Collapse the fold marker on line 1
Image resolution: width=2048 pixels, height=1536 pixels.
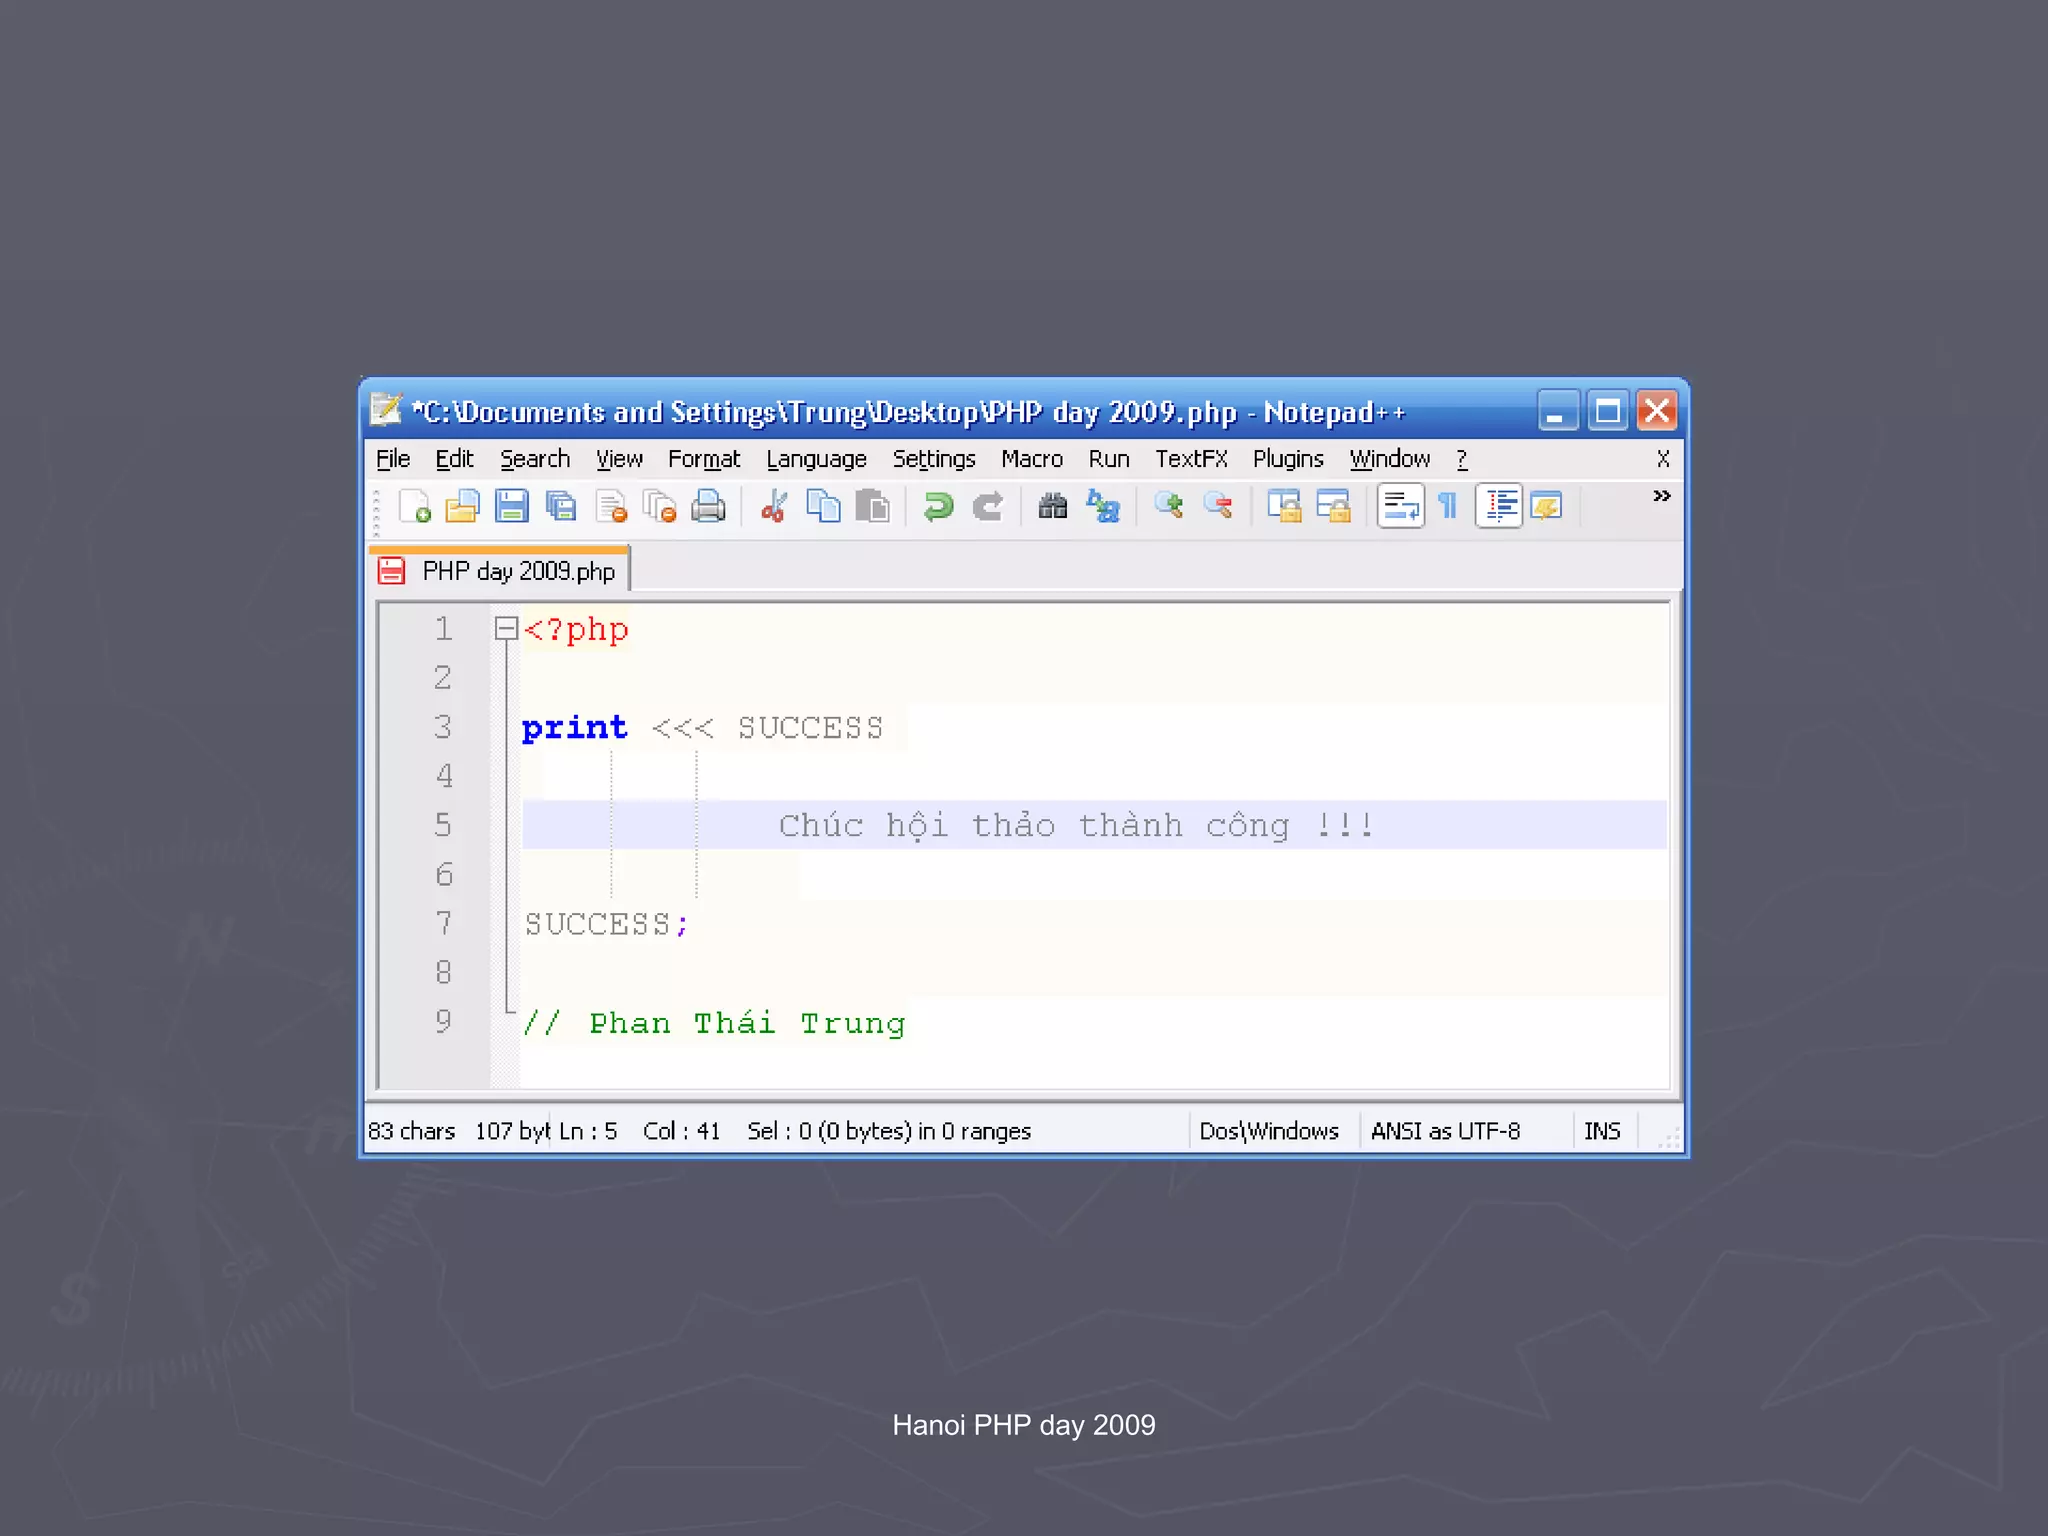(506, 629)
